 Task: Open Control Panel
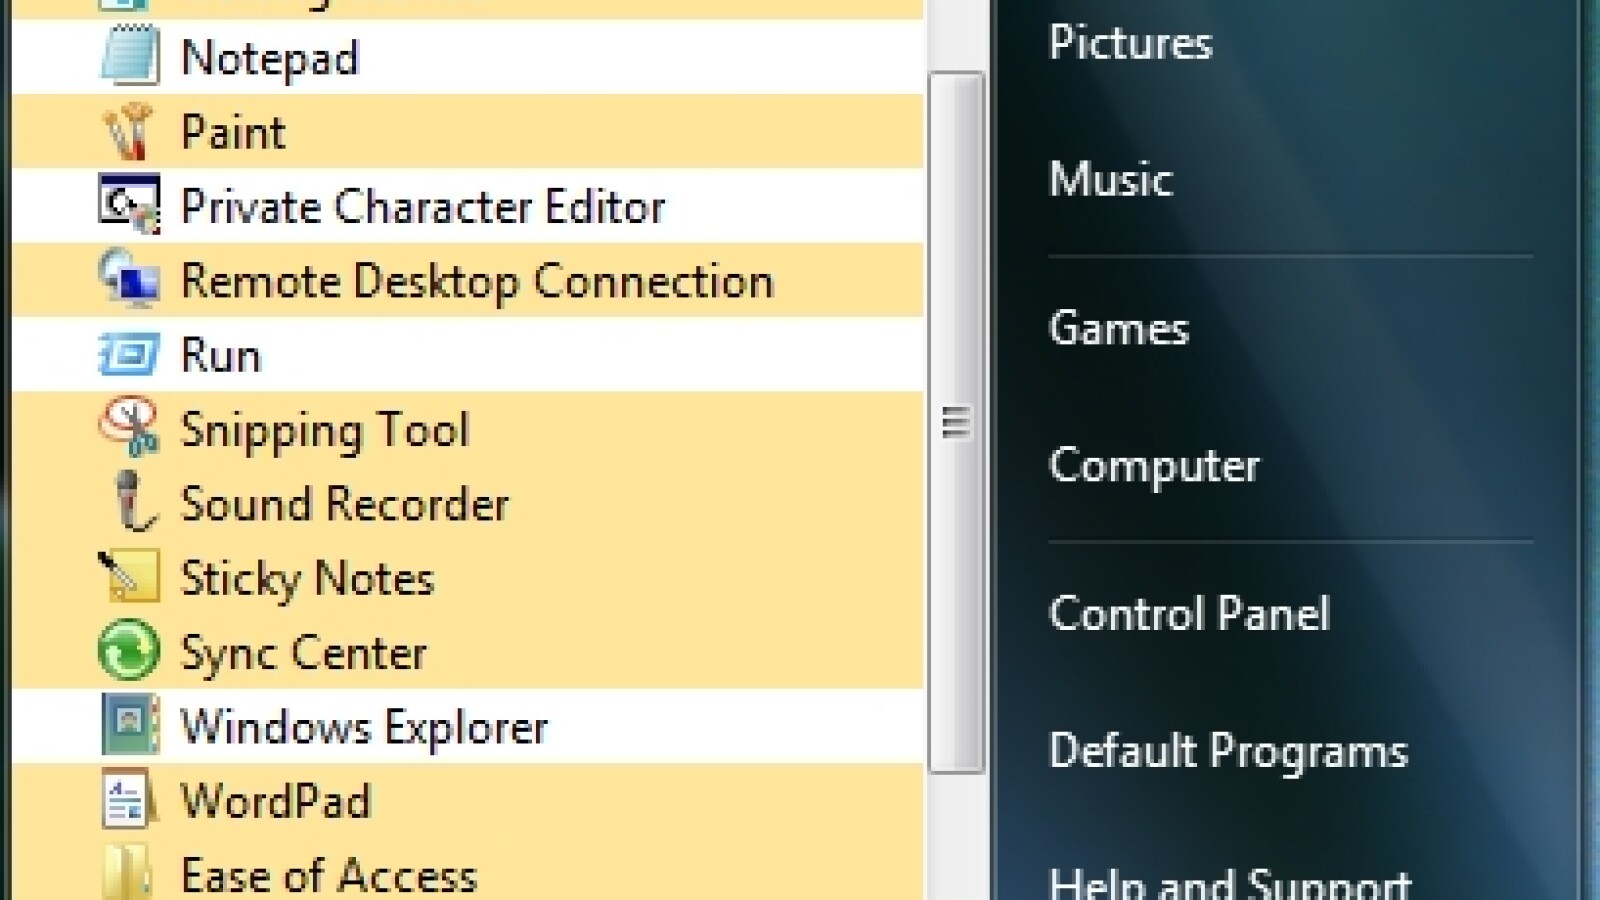pyautogui.click(x=1189, y=614)
